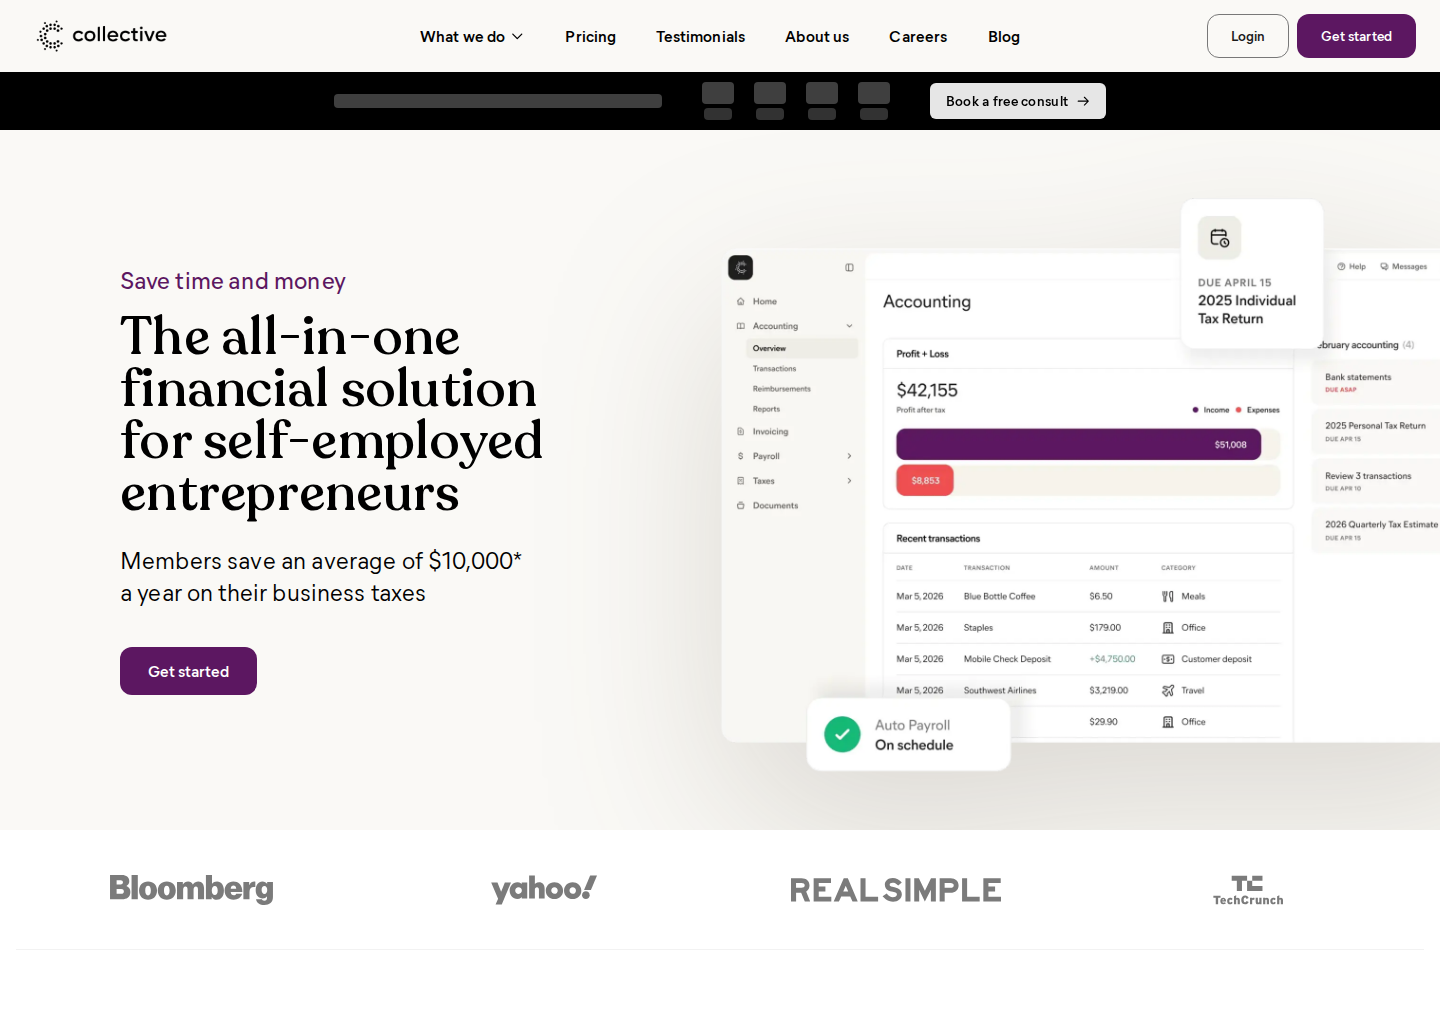
Task: Expand the What we do dropdown
Action: coord(471,37)
